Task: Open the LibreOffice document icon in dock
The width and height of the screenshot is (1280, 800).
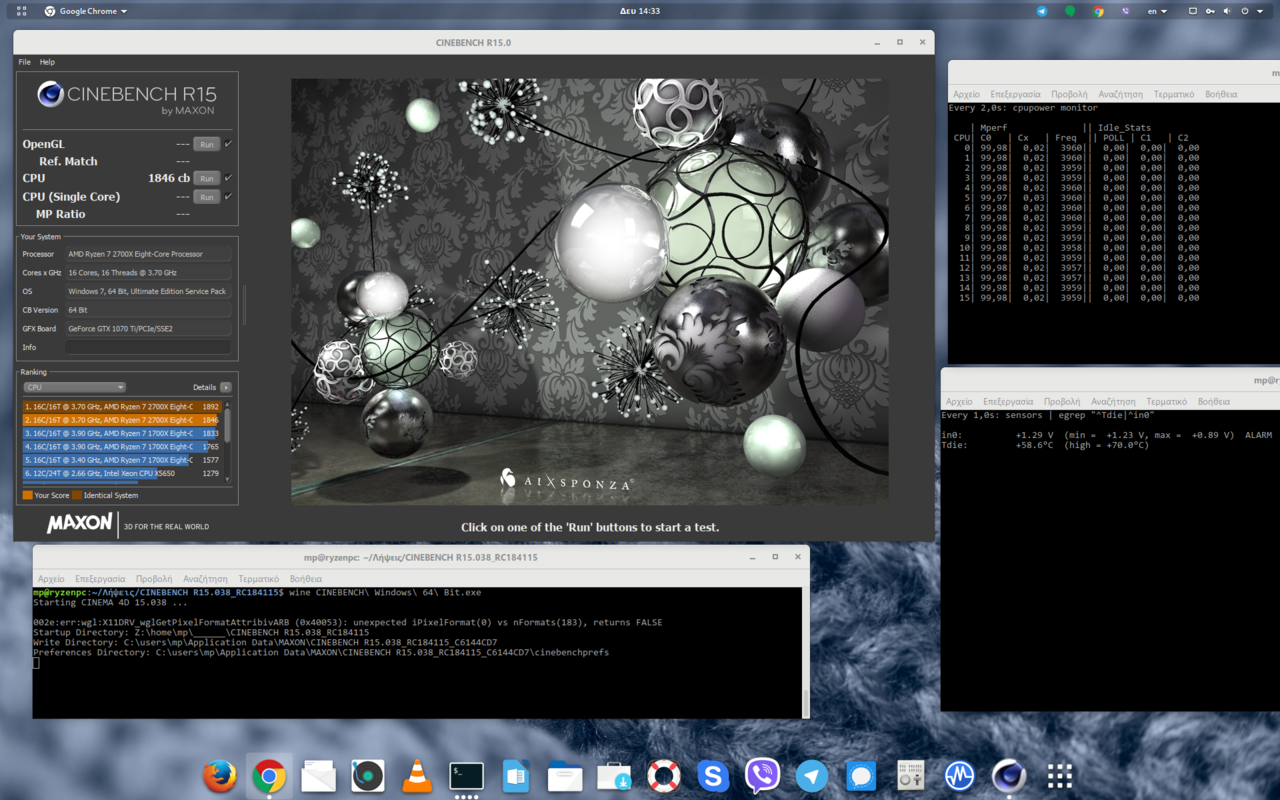Action: pyautogui.click(x=516, y=776)
